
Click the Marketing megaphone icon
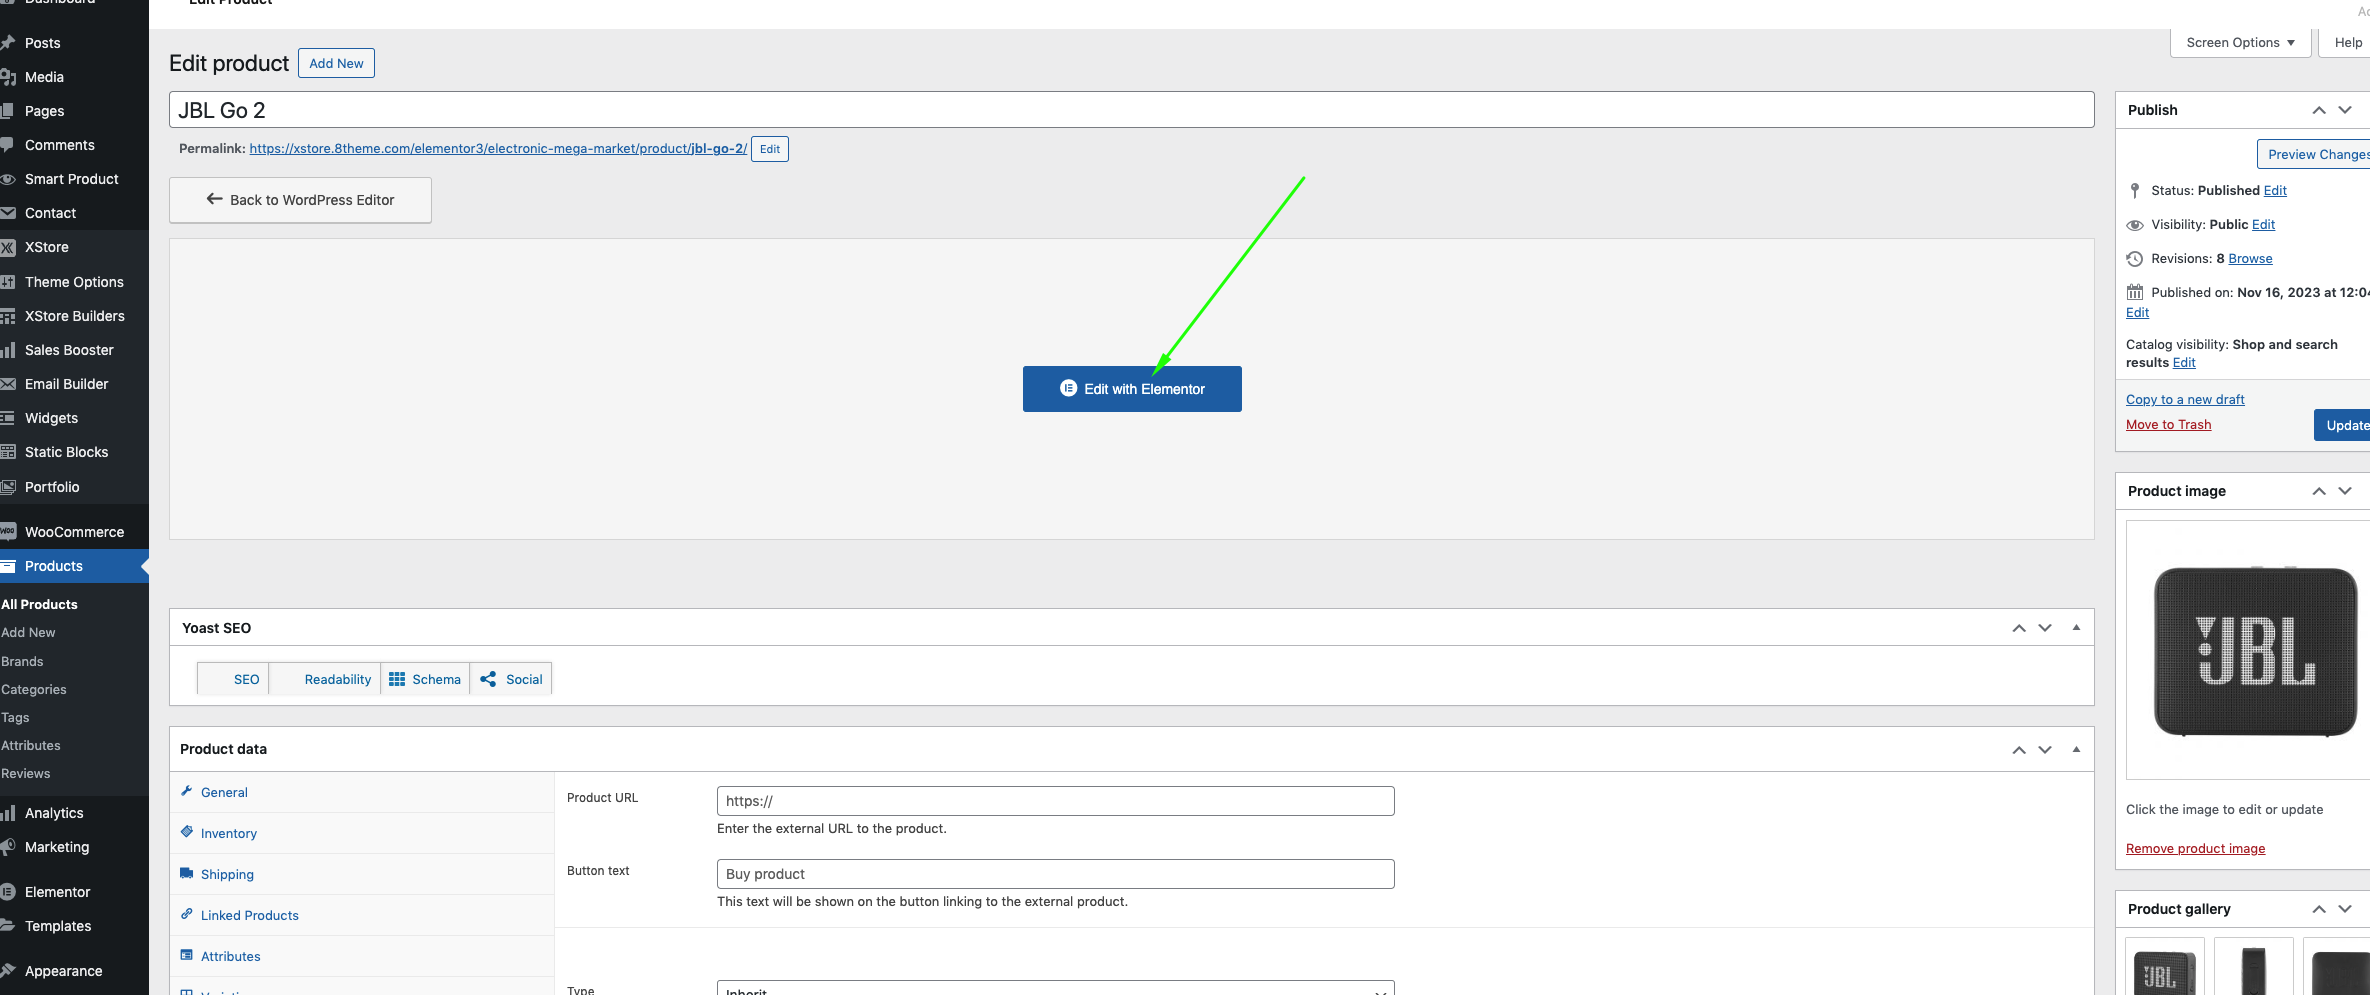[x=7, y=847]
